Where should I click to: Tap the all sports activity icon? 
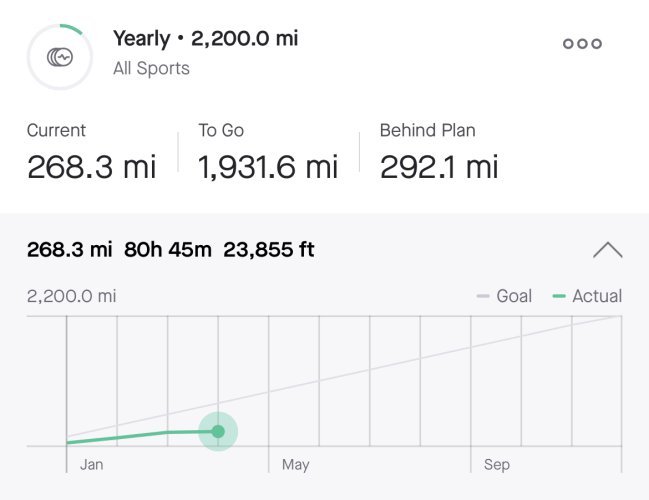60,57
